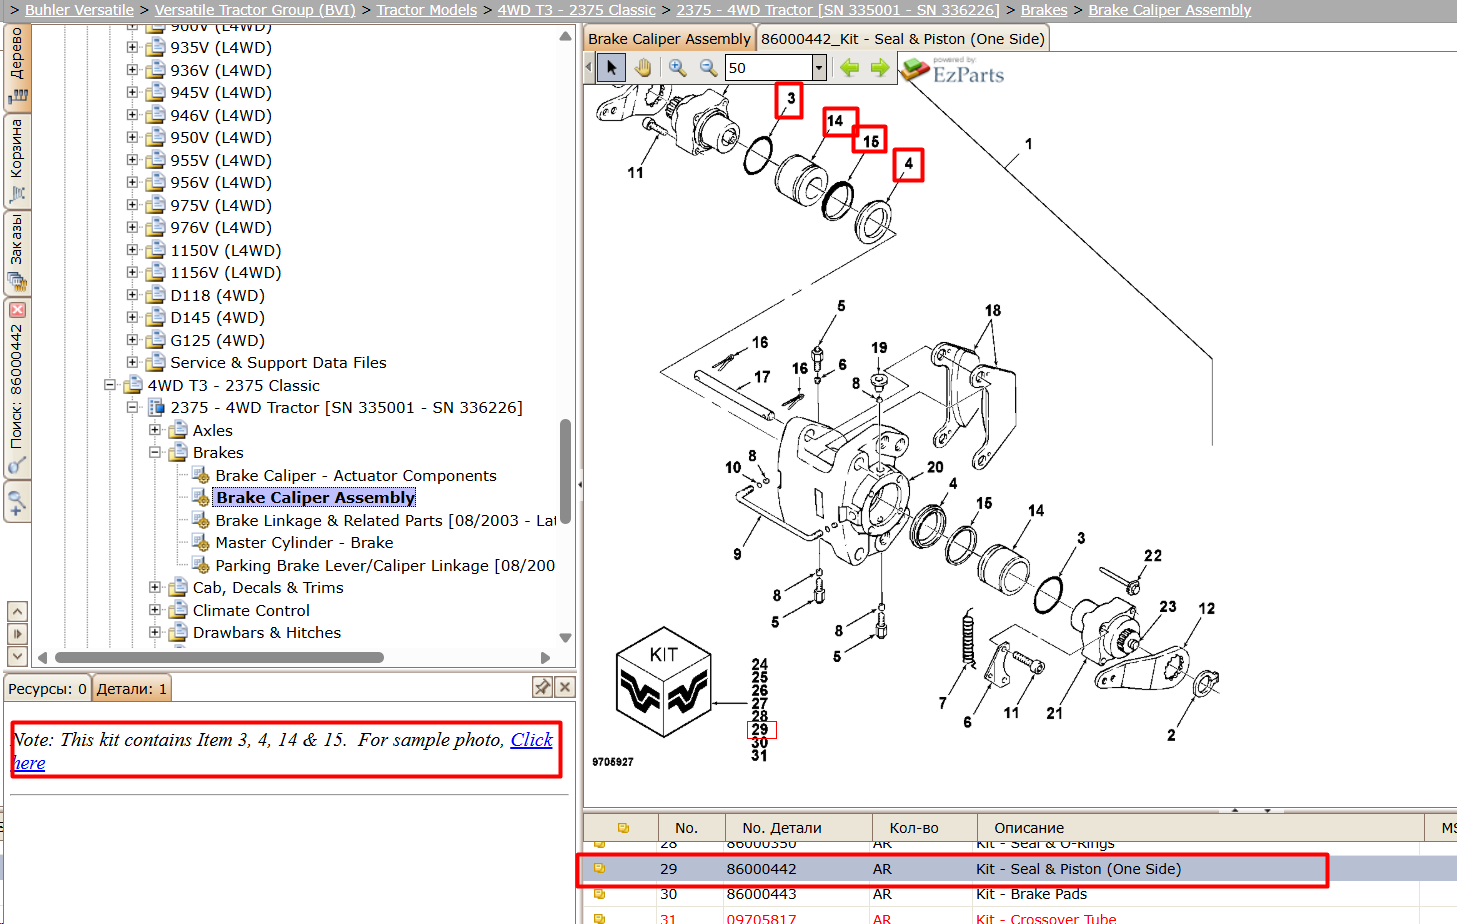Screen dimensions: 1457x924
Task: Expand the Service & Support Data Files node
Action: (132, 362)
